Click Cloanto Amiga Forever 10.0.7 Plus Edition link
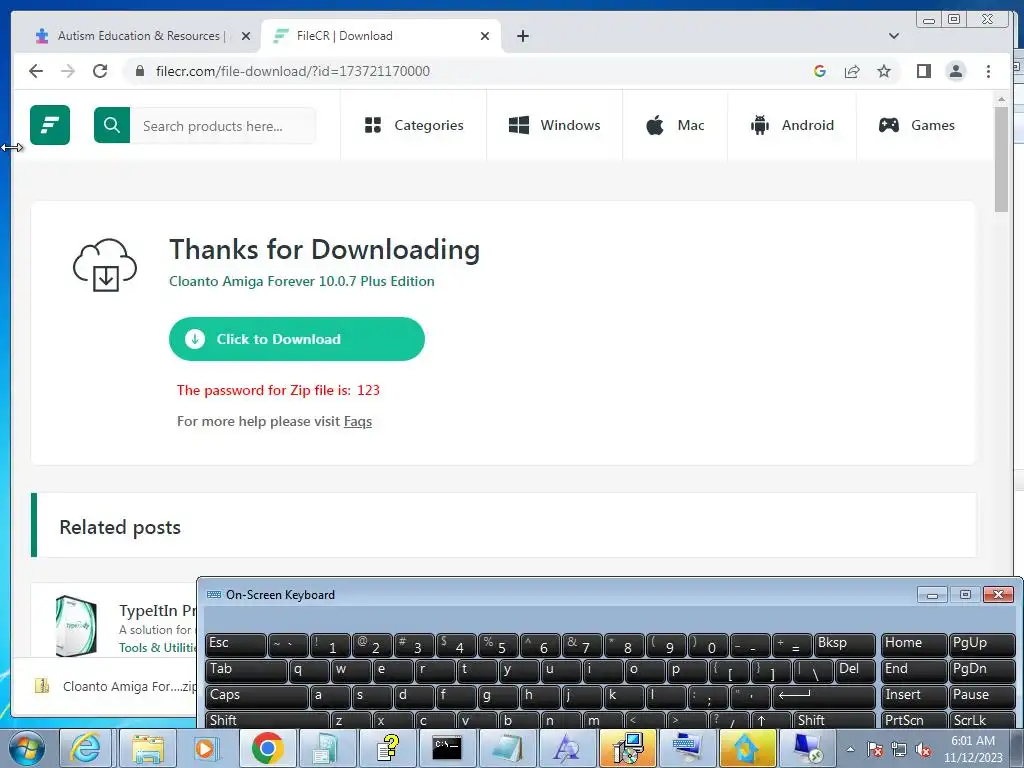 tap(302, 281)
